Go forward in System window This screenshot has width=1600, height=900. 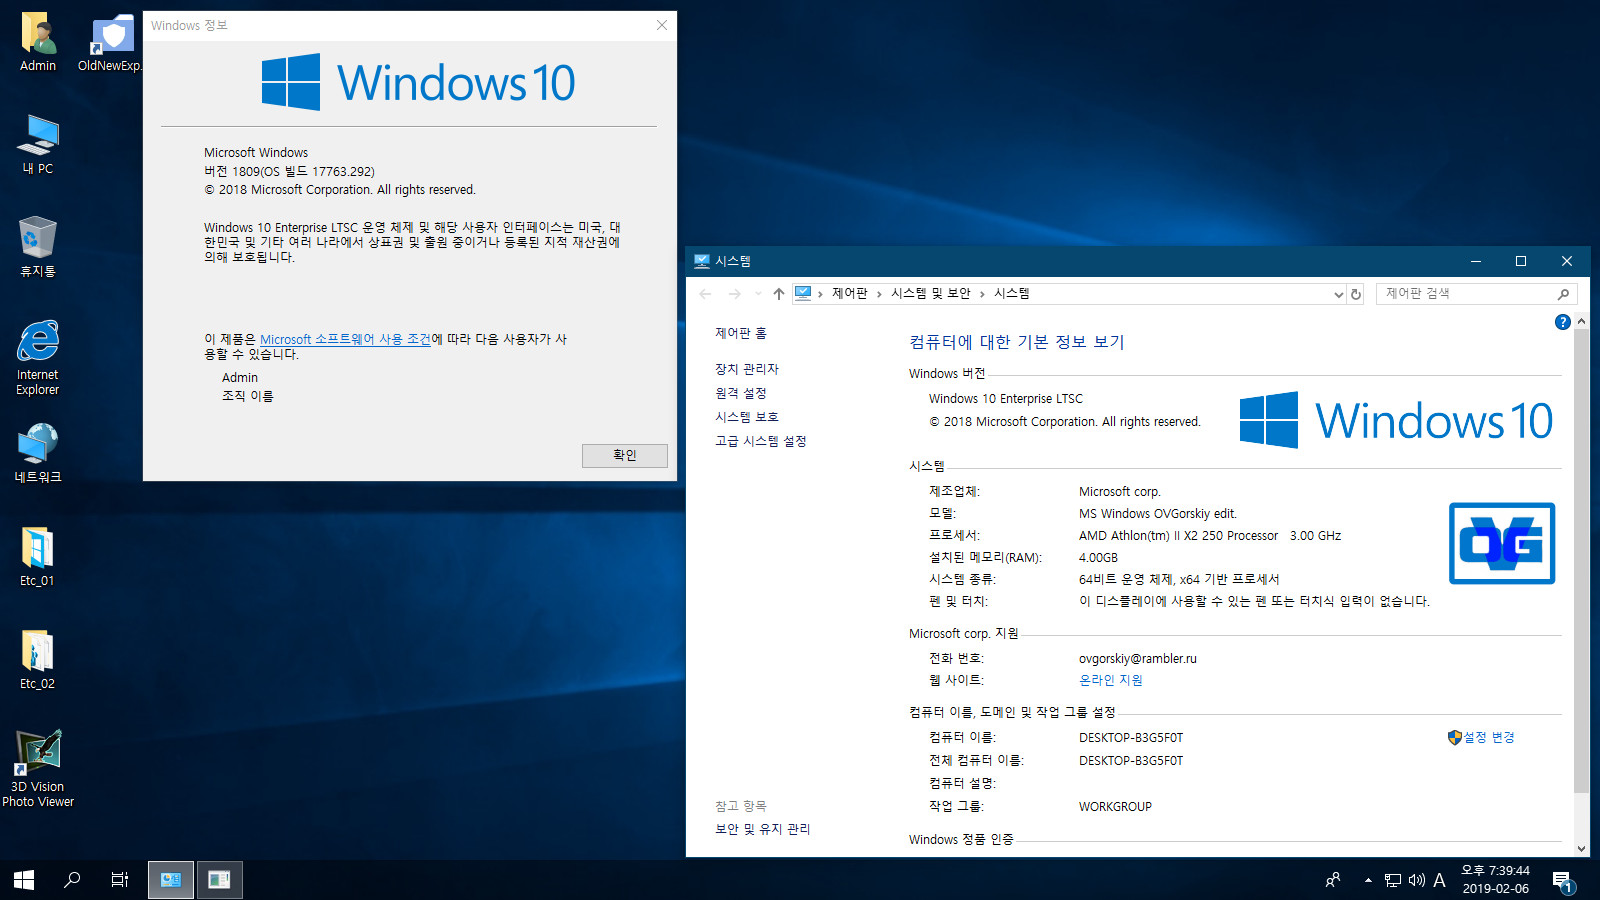coord(735,294)
